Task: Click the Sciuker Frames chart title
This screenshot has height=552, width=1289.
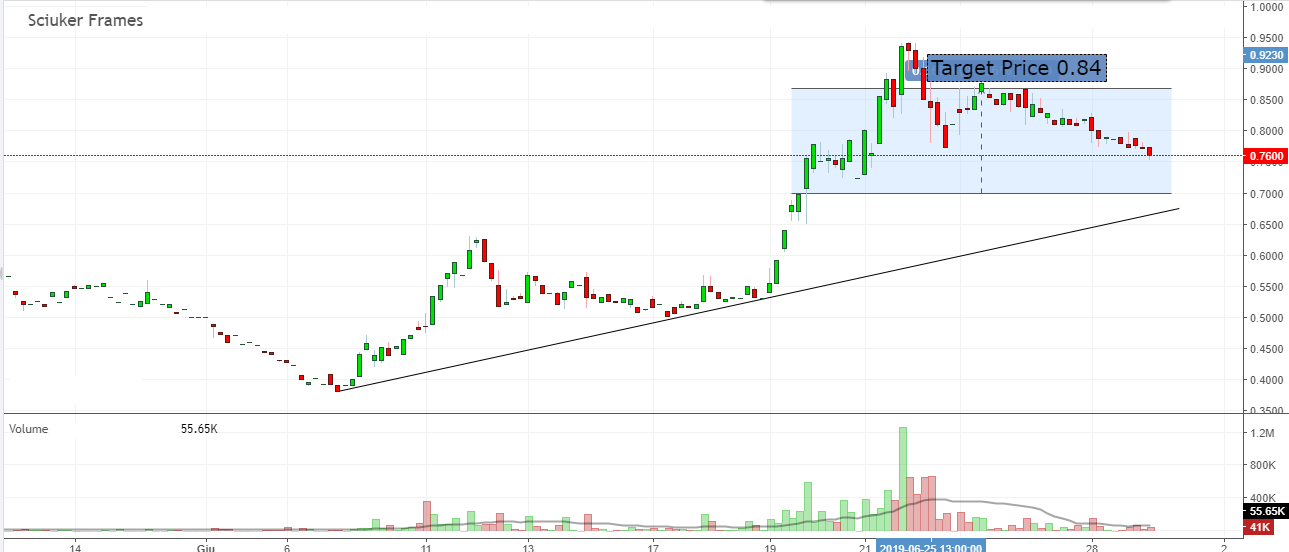Action: (85, 21)
